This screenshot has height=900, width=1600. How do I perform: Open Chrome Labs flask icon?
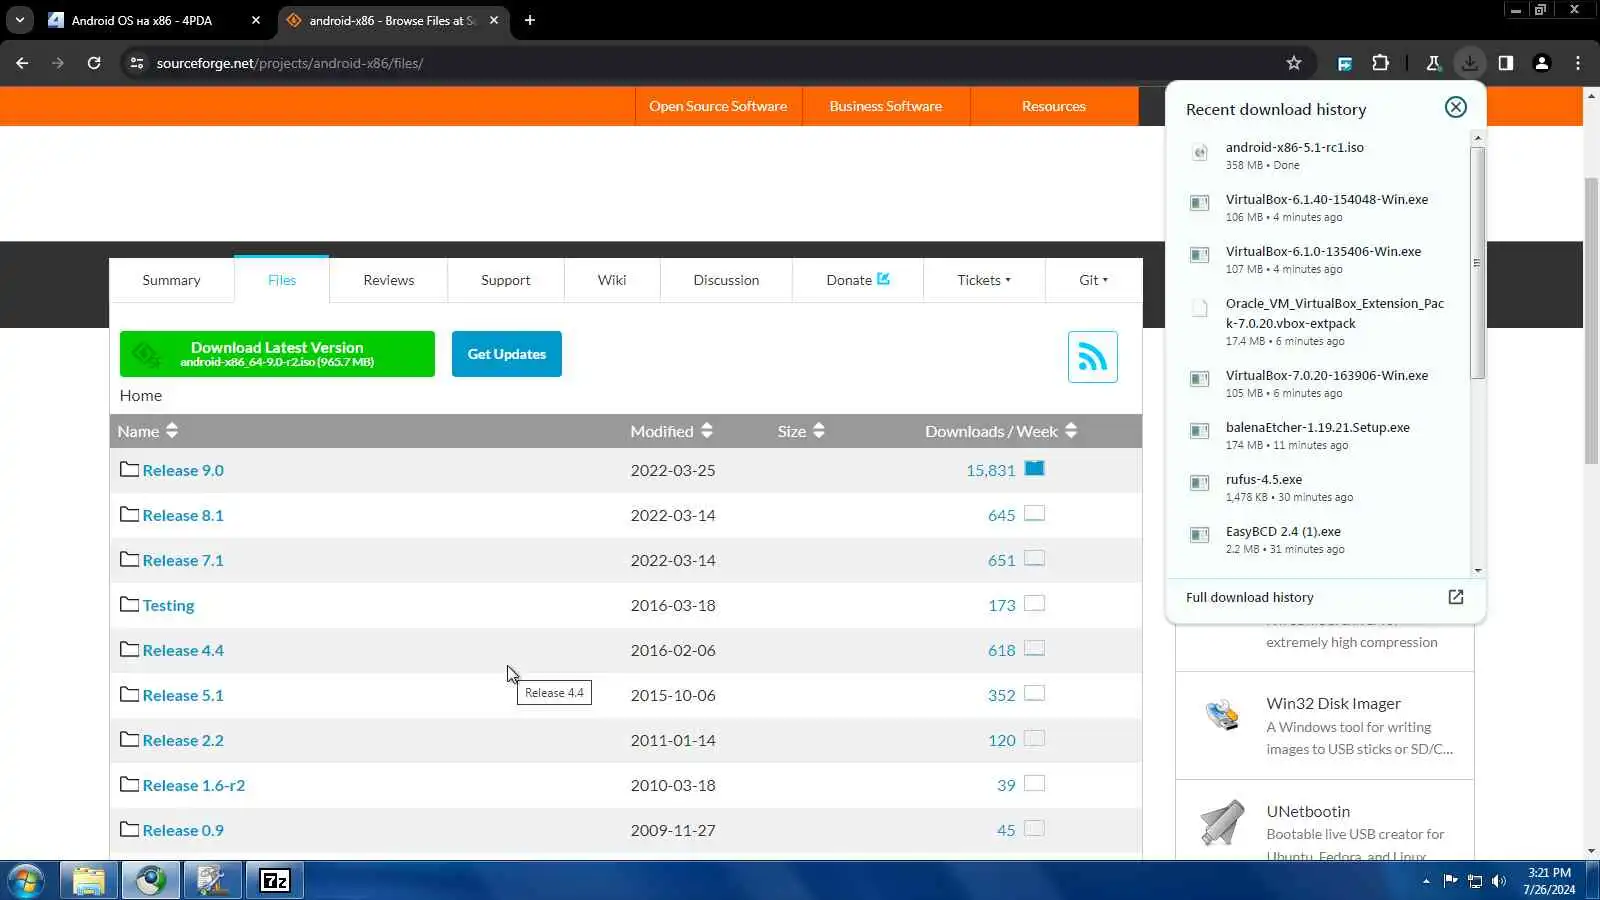(1433, 63)
